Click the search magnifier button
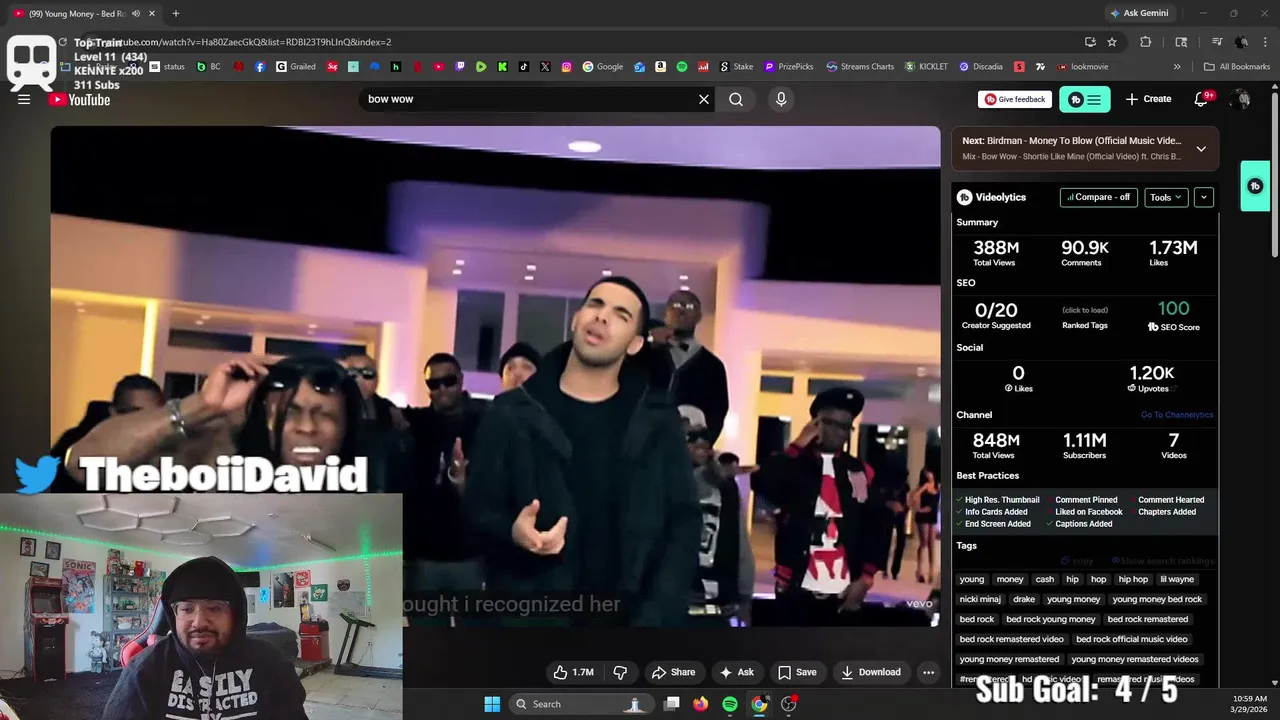The image size is (1280, 720). 736,99
